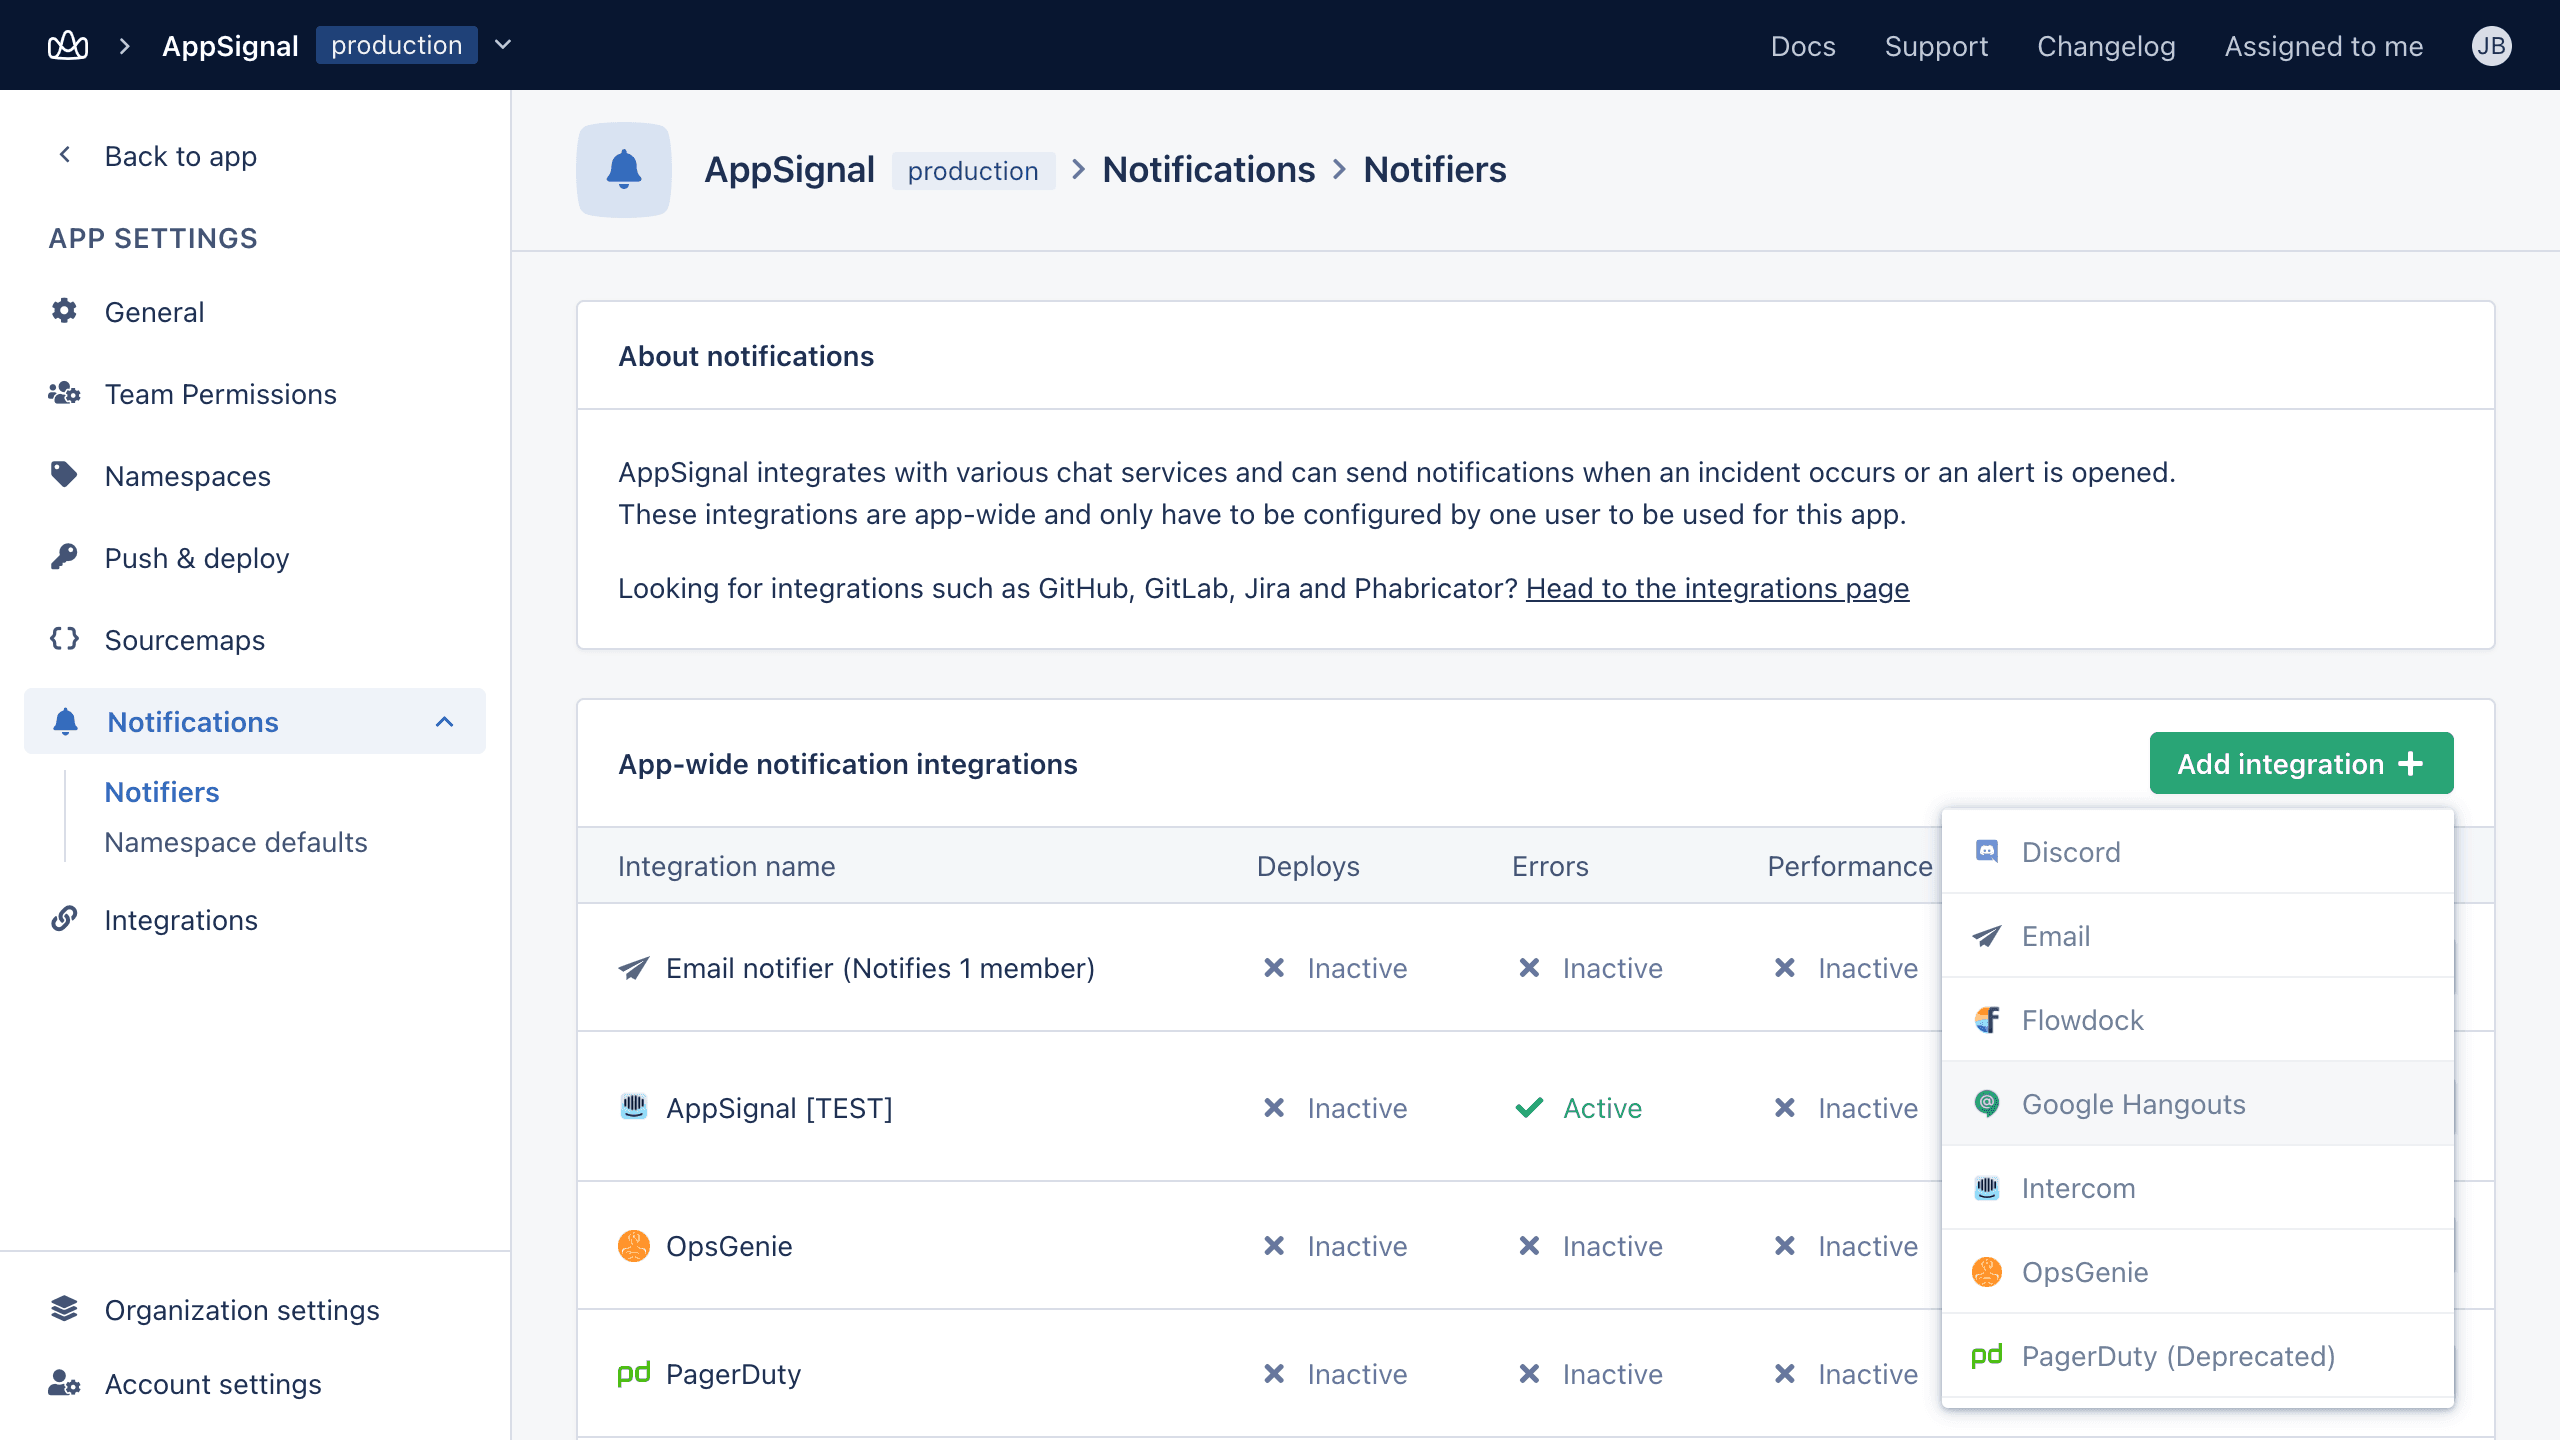The width and height of the screenshot is (2560, 1440).
Task: Click the Errors column header
Action: (x=1550, y=866)
